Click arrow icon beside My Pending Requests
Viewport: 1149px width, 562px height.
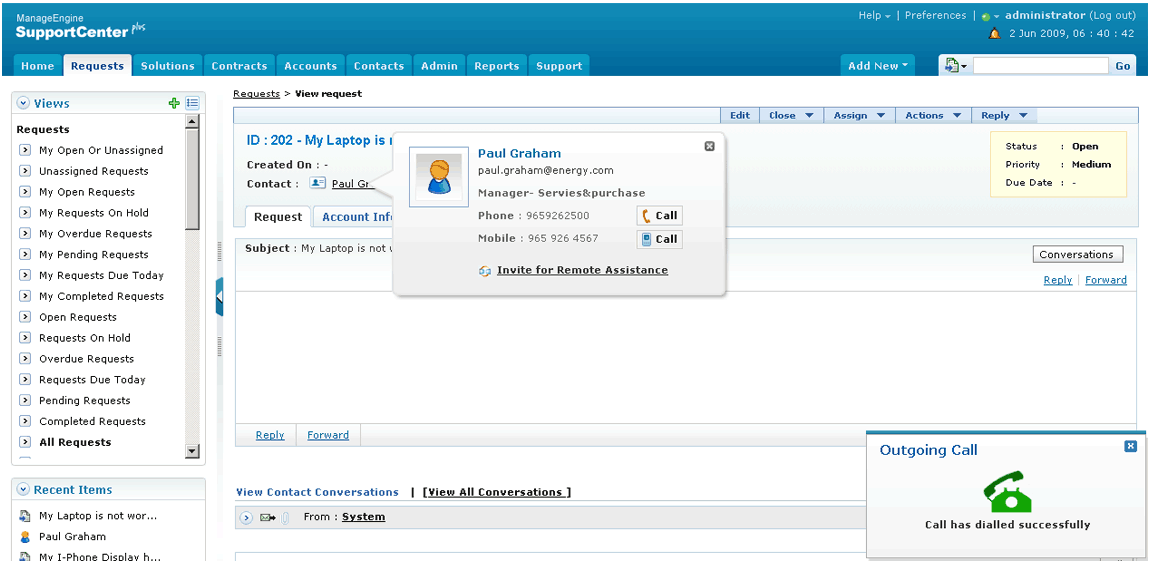pyautogui.click(x=24, y=254)
